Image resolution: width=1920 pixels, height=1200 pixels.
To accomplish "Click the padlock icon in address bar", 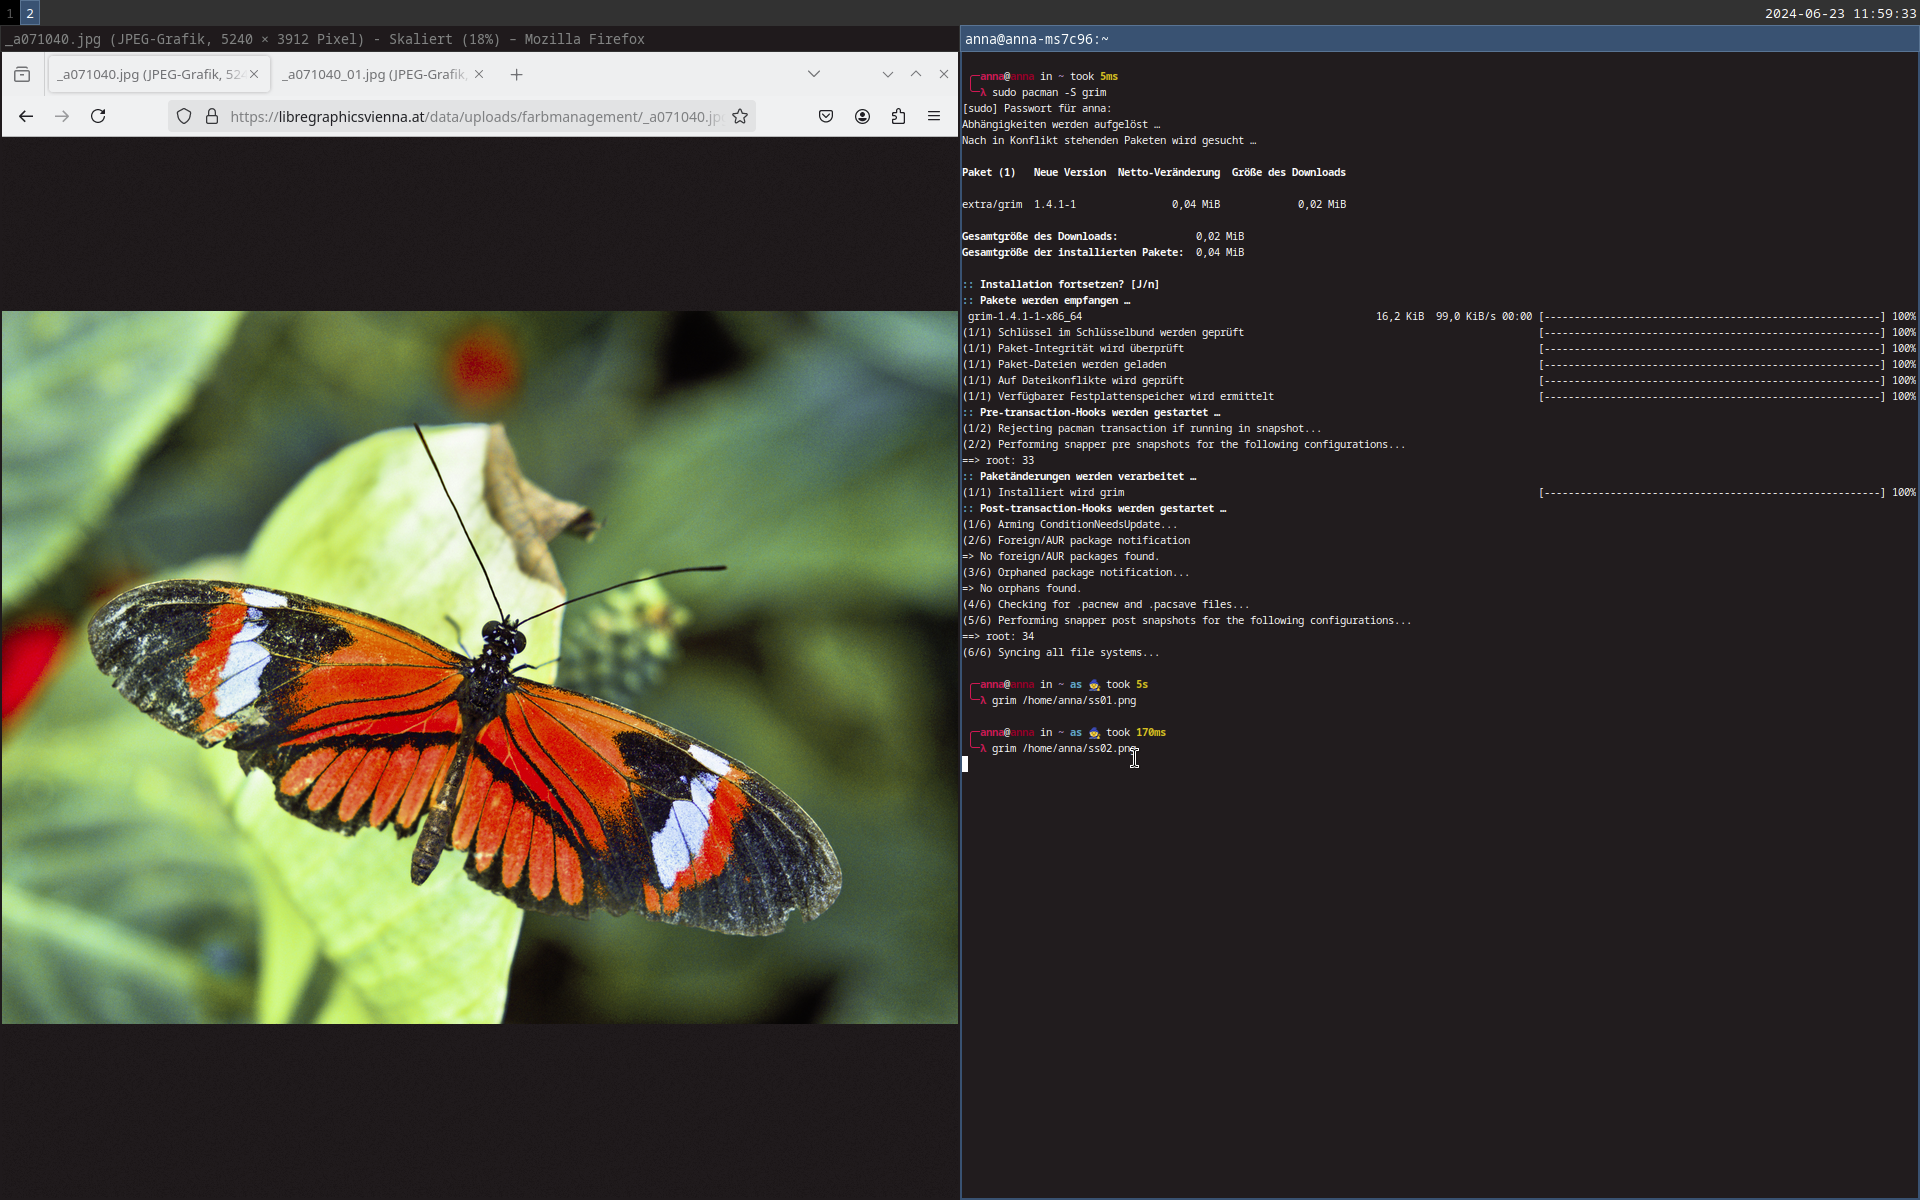I will pos(211,116).
